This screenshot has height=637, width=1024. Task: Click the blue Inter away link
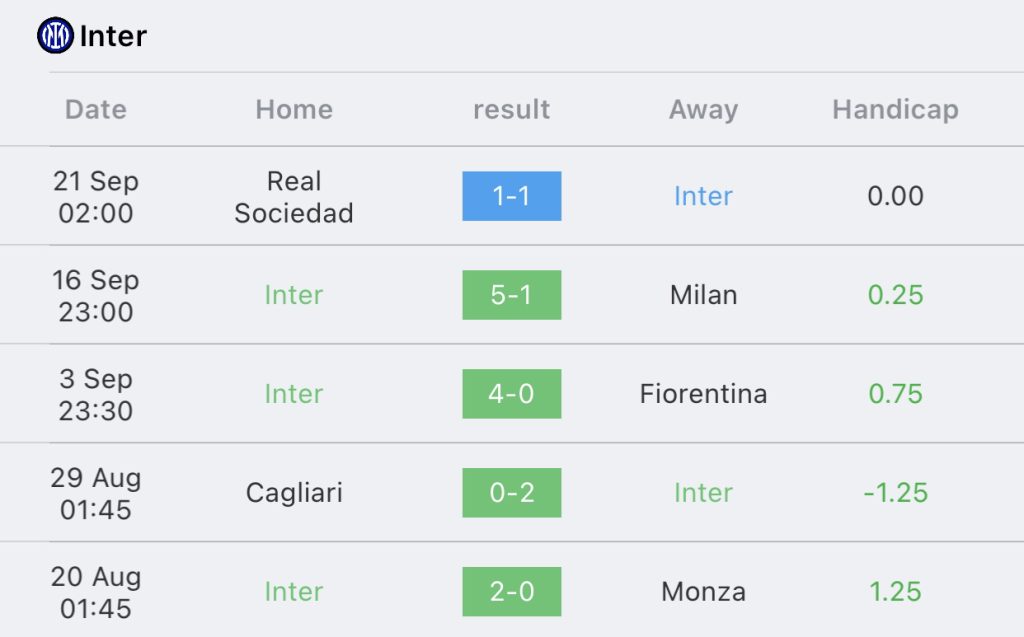pos(703,196)
